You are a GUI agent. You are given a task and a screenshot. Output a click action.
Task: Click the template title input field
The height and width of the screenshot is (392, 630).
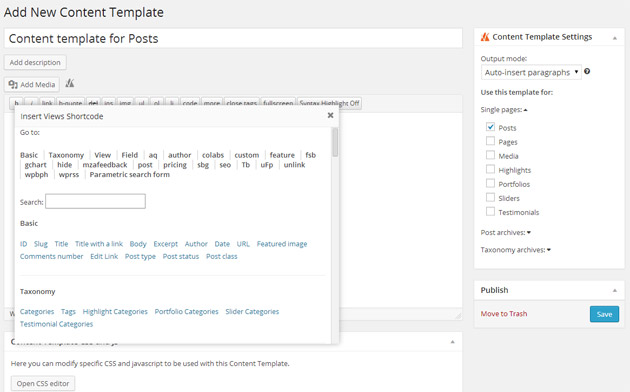(x=233, y=39)
